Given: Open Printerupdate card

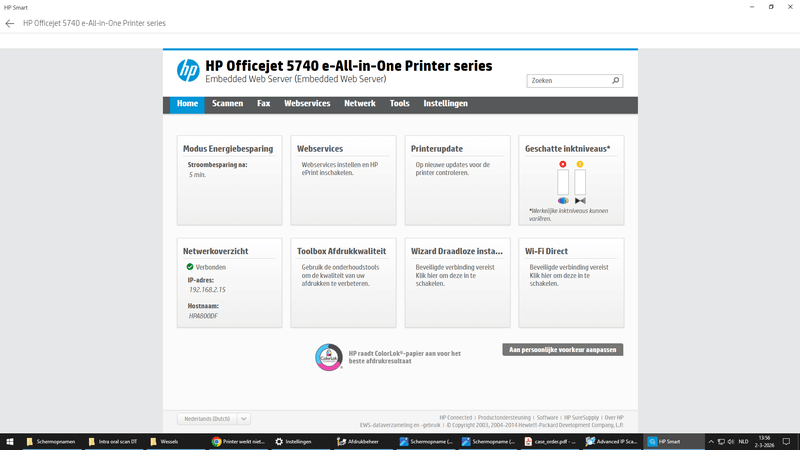Looking at the screenshot, I should 458,180.
